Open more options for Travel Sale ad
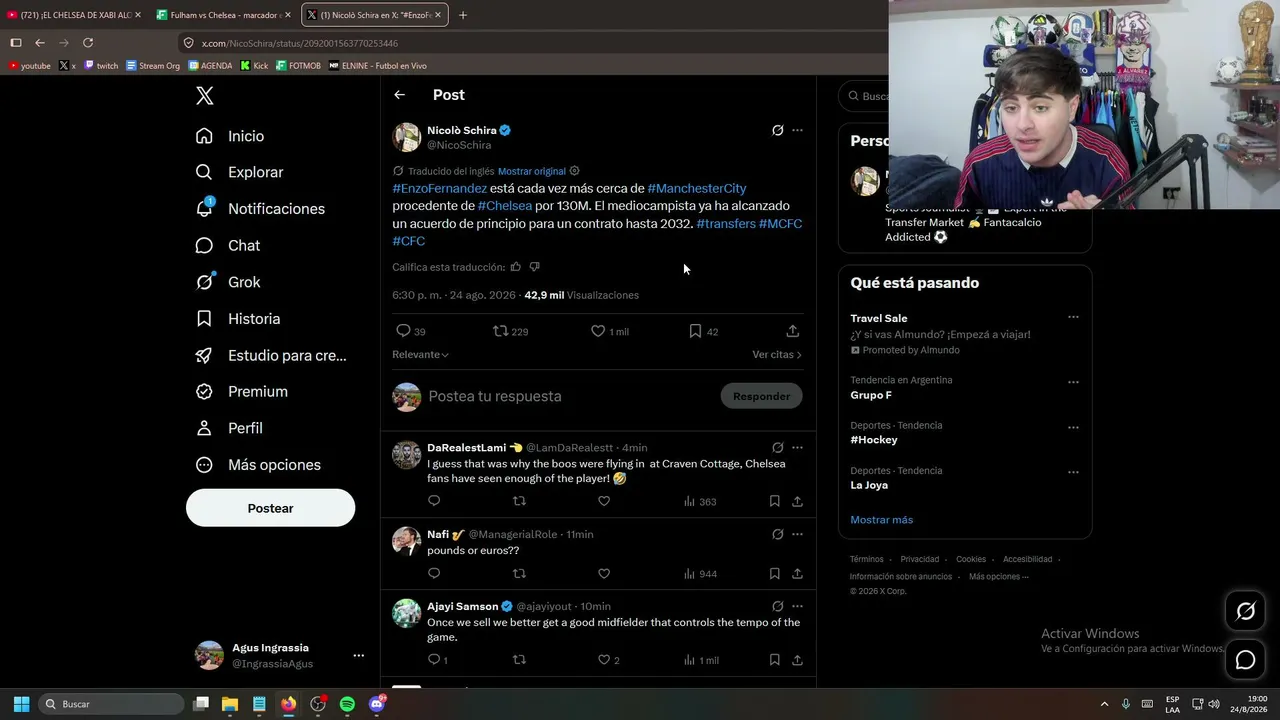Image resolution: width=1280 pixels, height=720 pixels. pos(1073,318)
